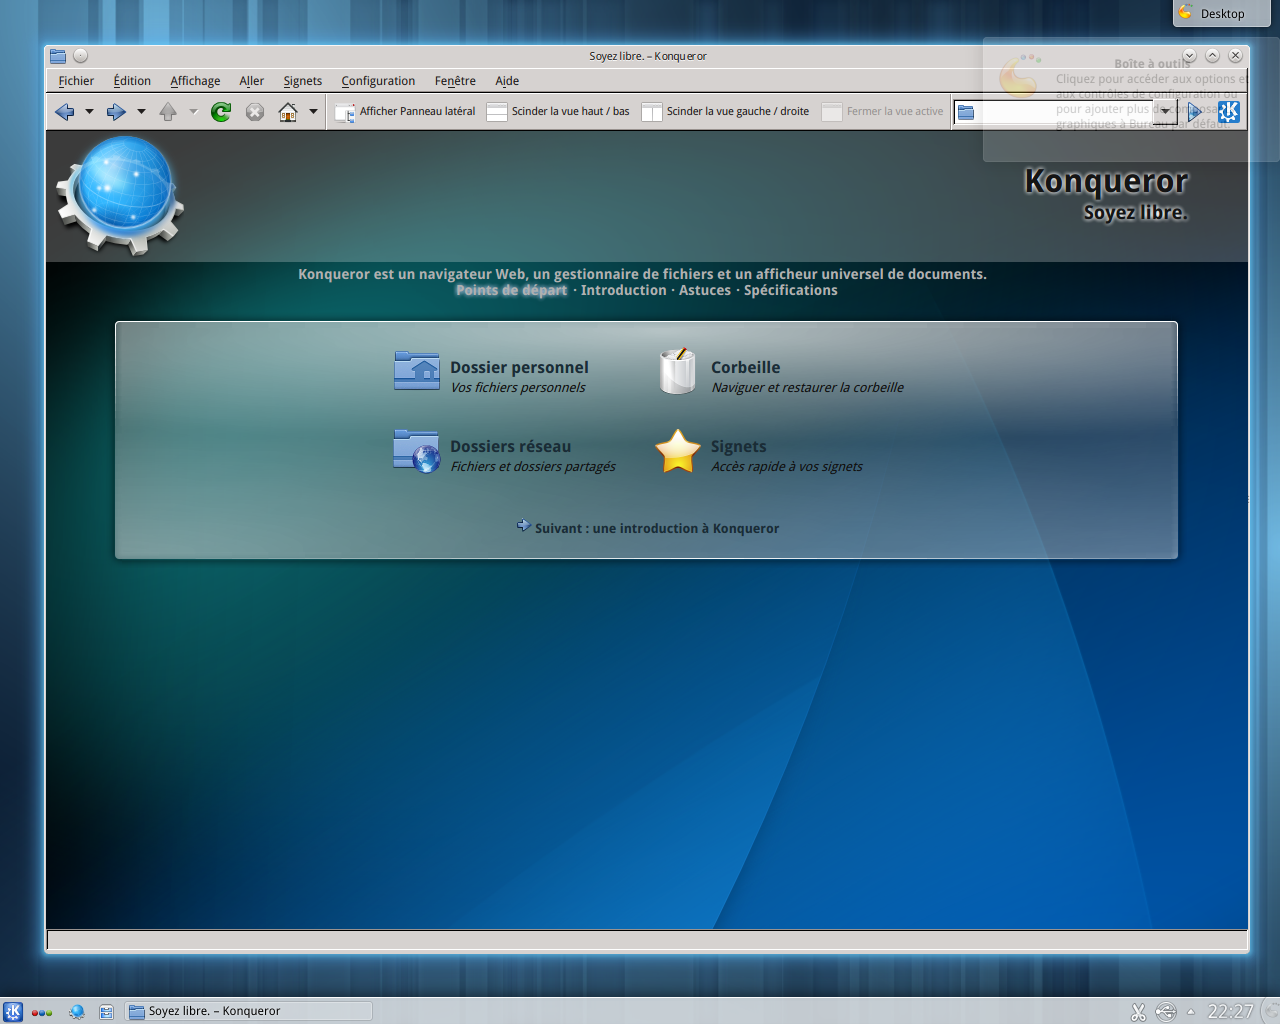Click Fermer la vue active

click(883, 112)
